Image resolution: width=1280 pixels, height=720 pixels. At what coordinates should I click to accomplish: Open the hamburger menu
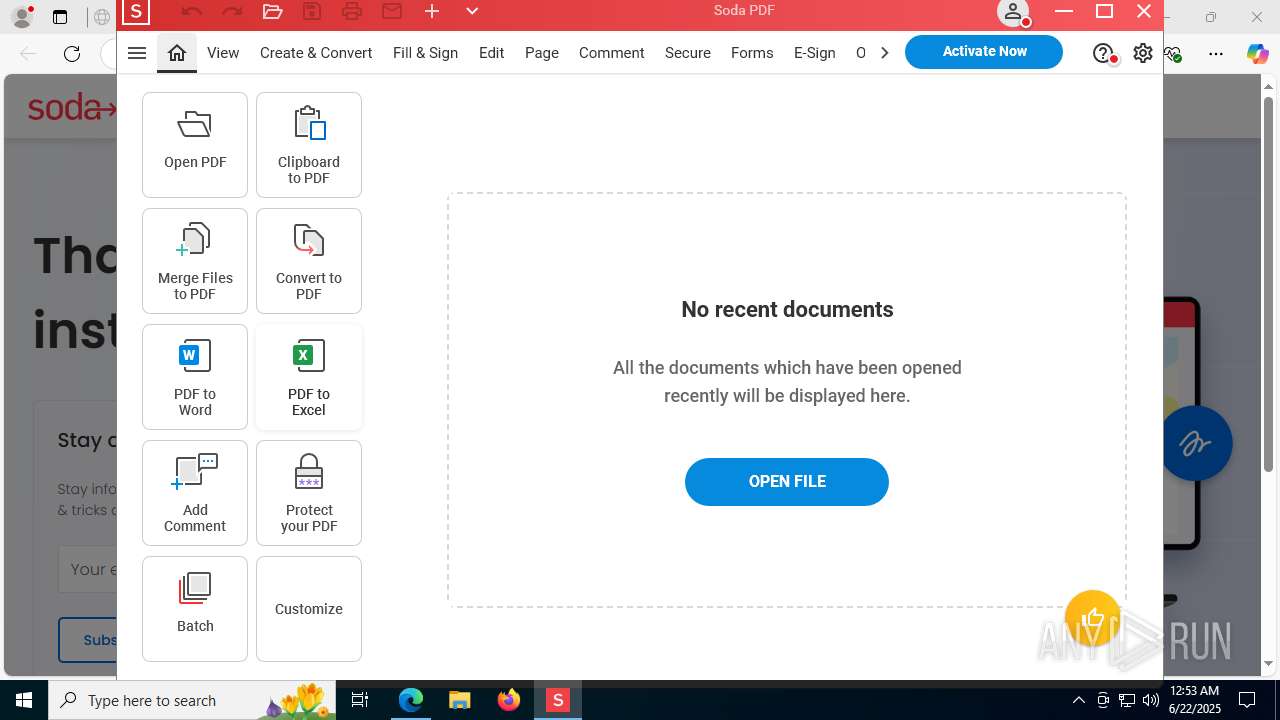tap(137, 53)
